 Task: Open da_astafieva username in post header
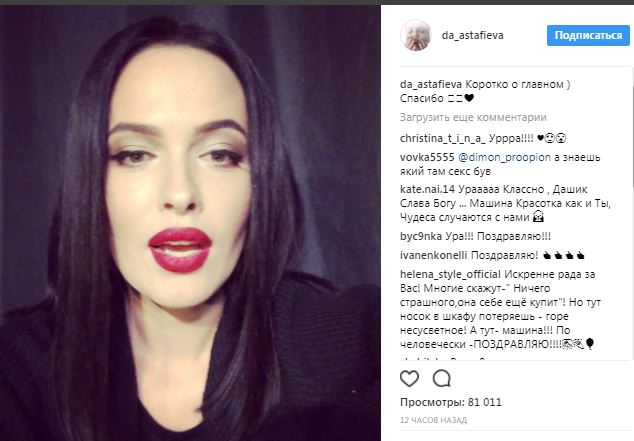point(472,36)
